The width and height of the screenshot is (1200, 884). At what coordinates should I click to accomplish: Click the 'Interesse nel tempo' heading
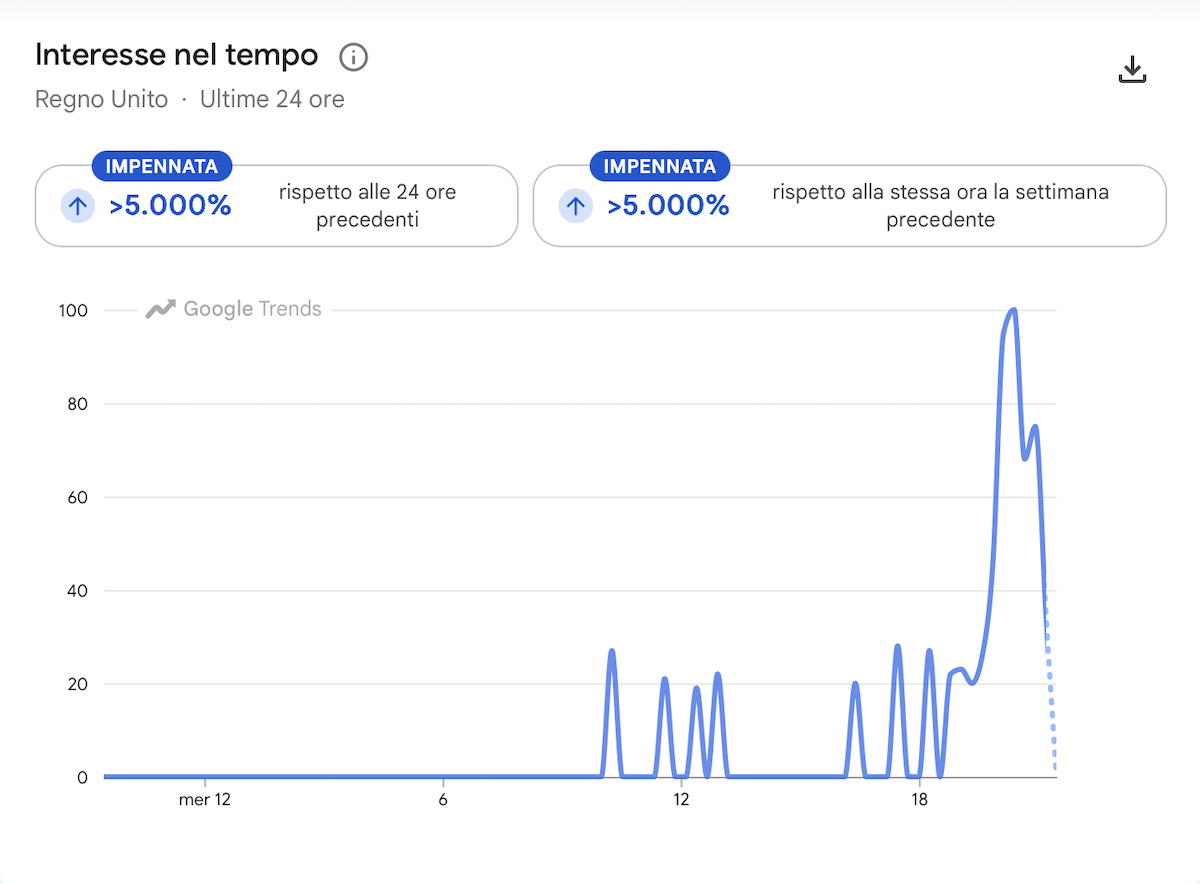click(x=176, y=55)
